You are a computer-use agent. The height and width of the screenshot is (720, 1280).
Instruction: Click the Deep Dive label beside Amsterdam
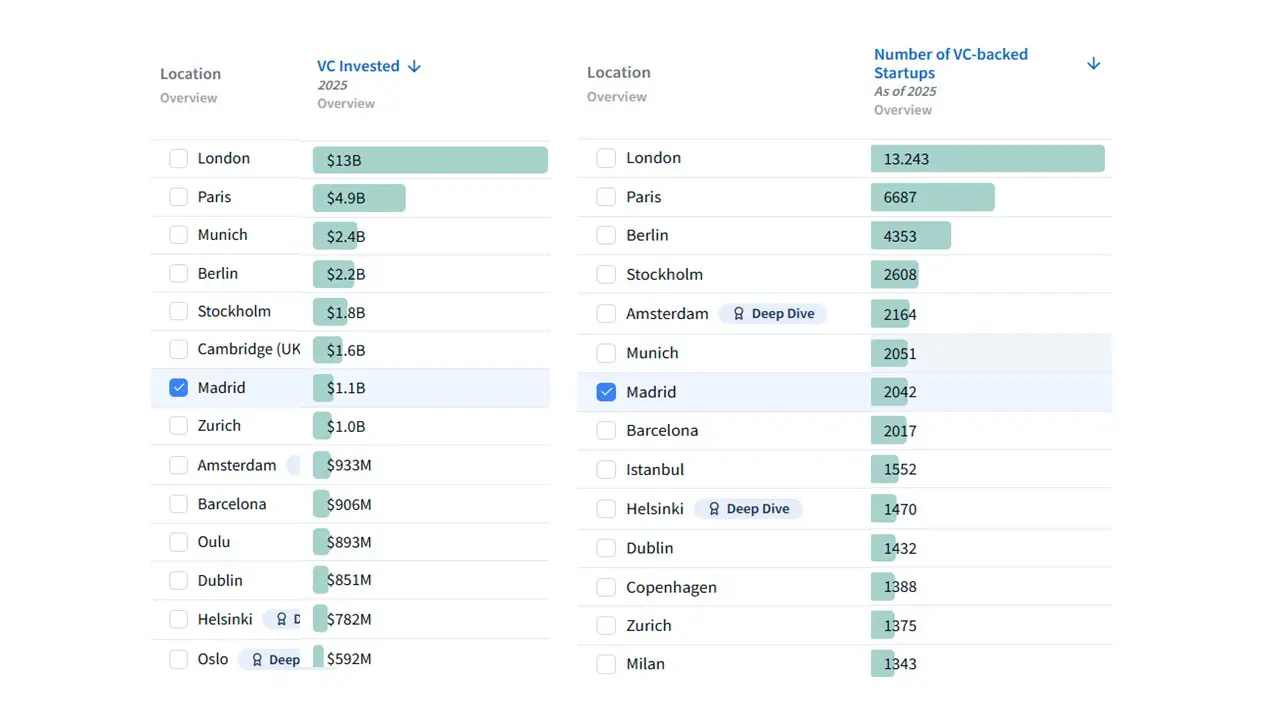point(782,314)
